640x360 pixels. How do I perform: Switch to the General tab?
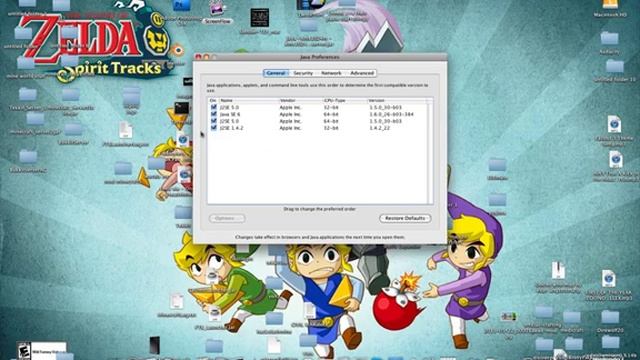(276, 73)
